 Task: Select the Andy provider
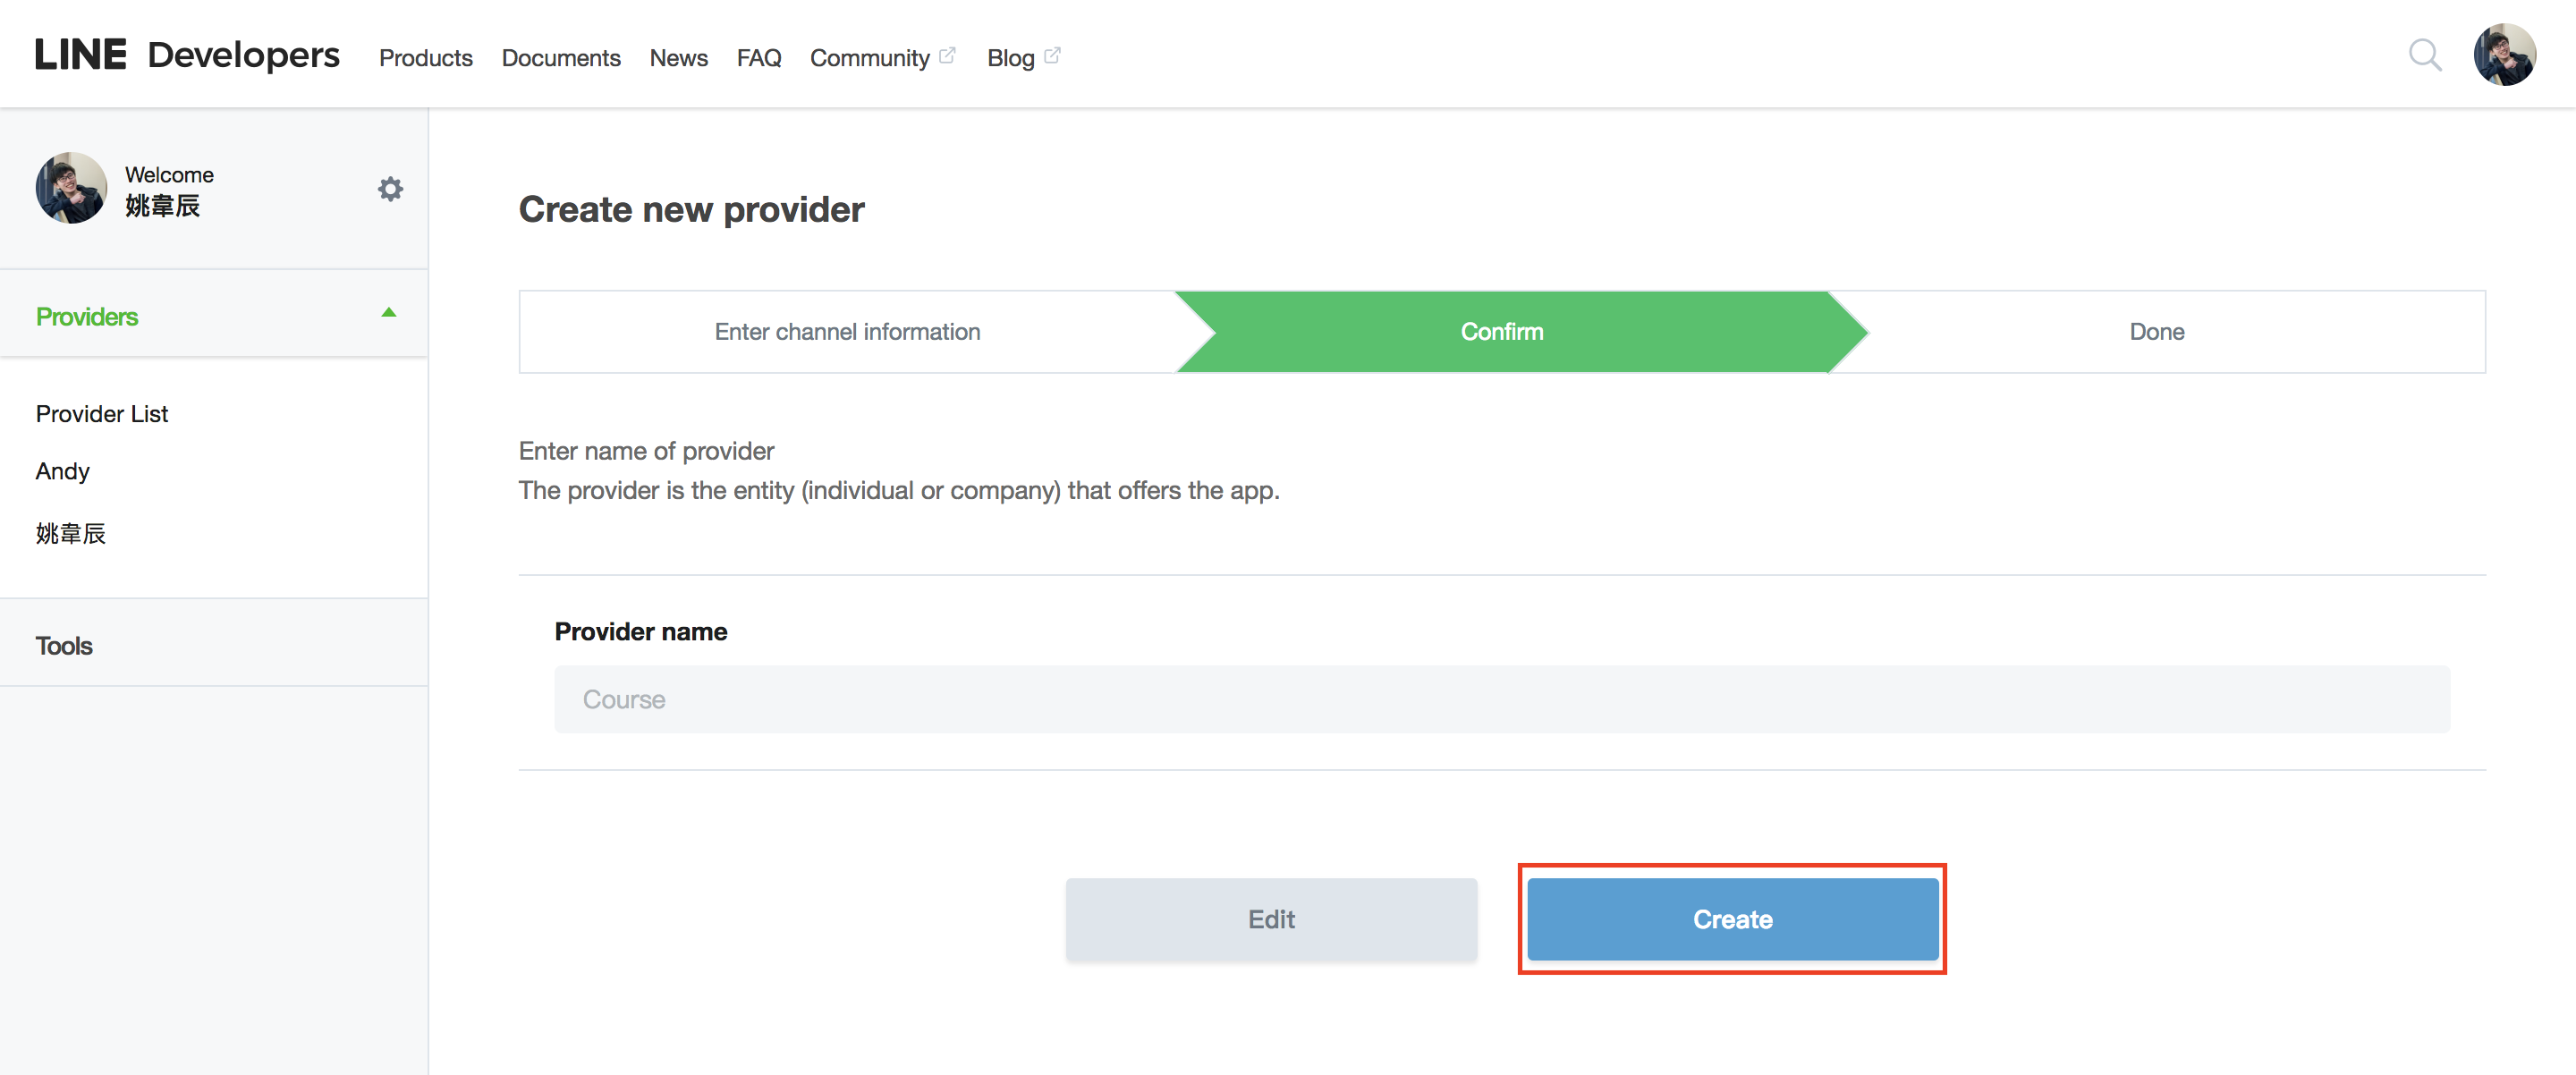tap(63, 471)
